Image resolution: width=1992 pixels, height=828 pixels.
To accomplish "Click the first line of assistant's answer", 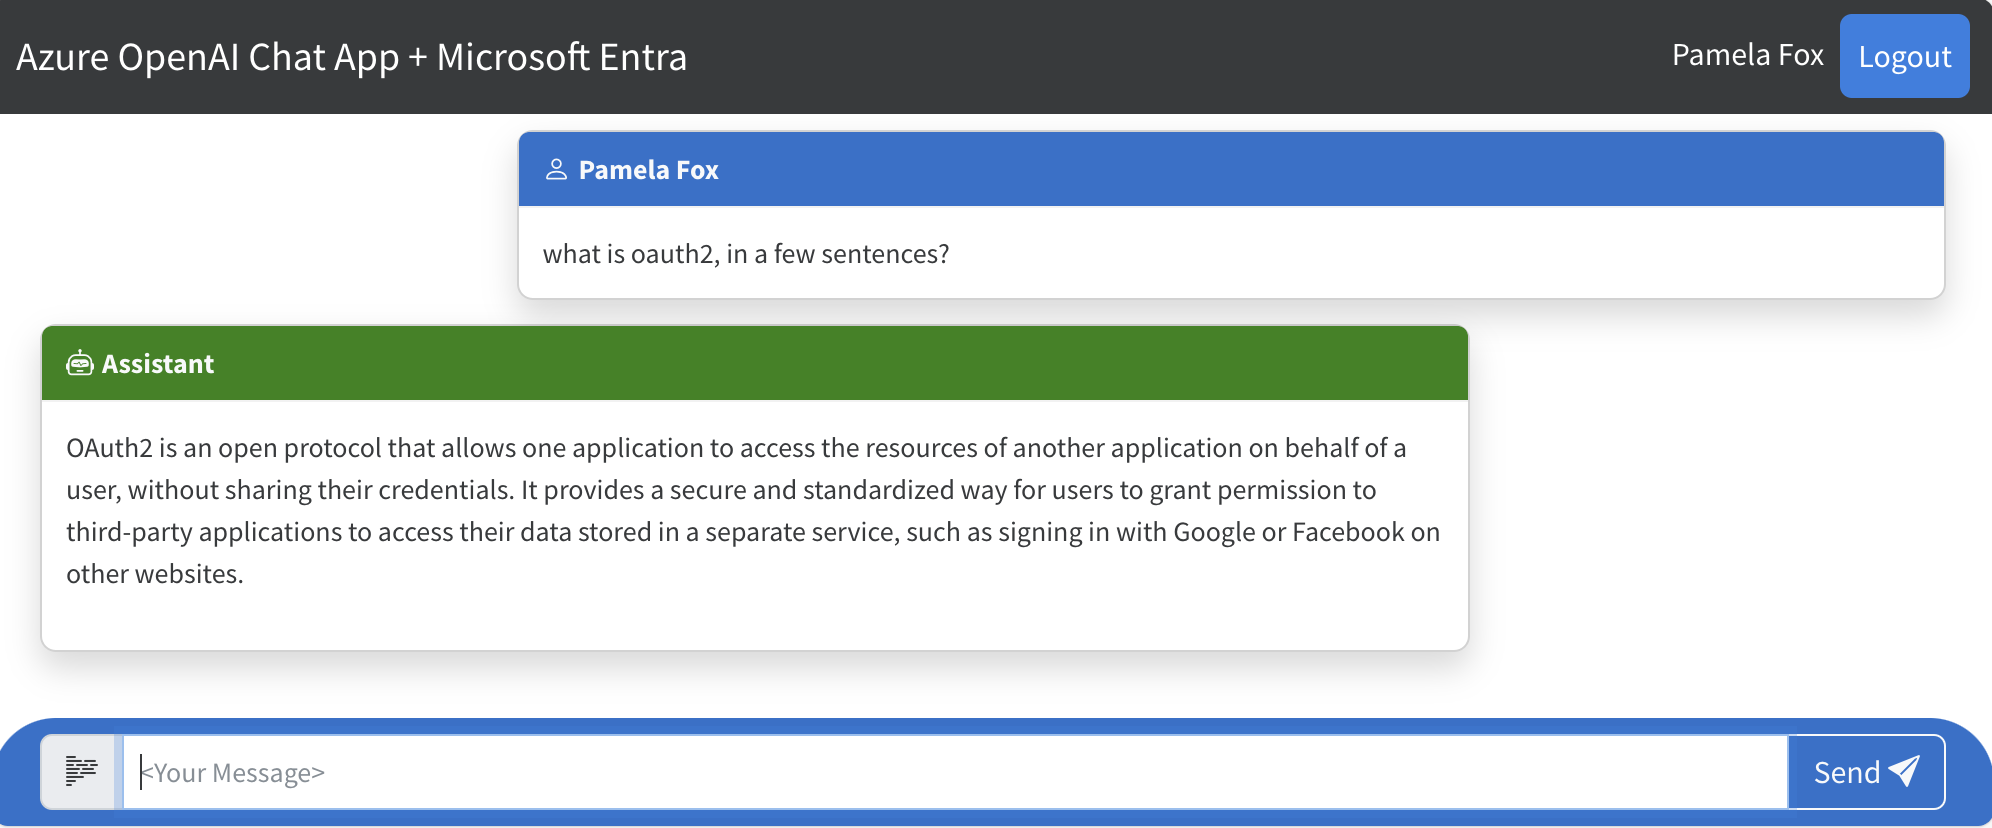I will click(736, 448).
